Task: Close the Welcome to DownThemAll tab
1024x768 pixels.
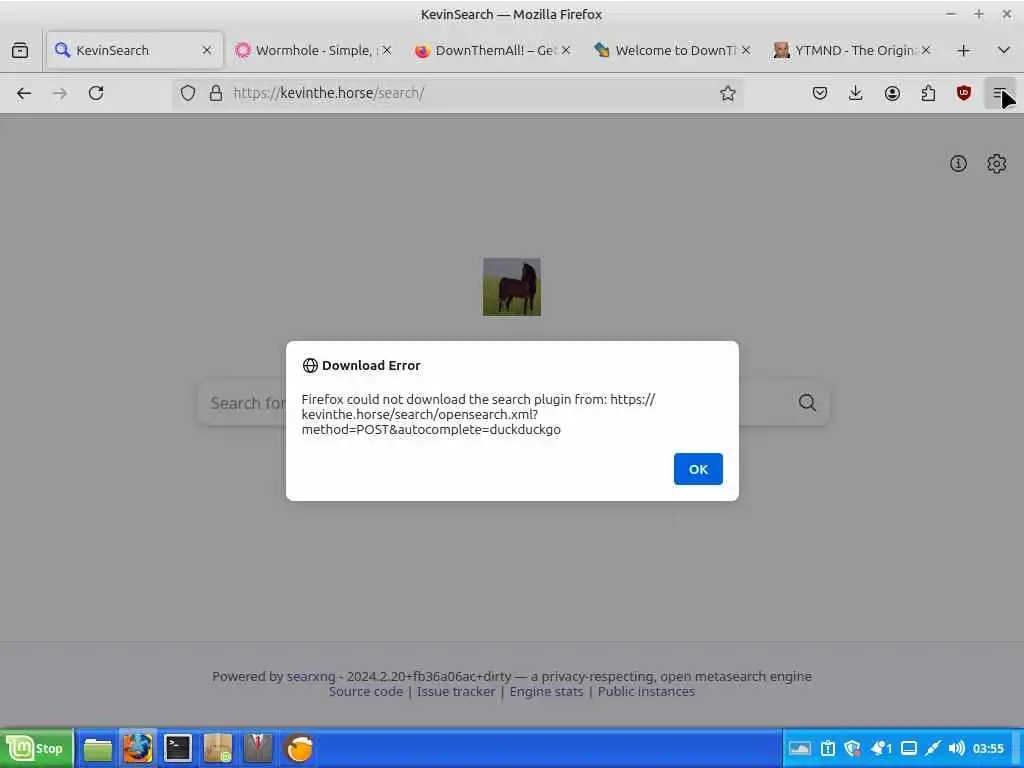Action: (746, 50)
